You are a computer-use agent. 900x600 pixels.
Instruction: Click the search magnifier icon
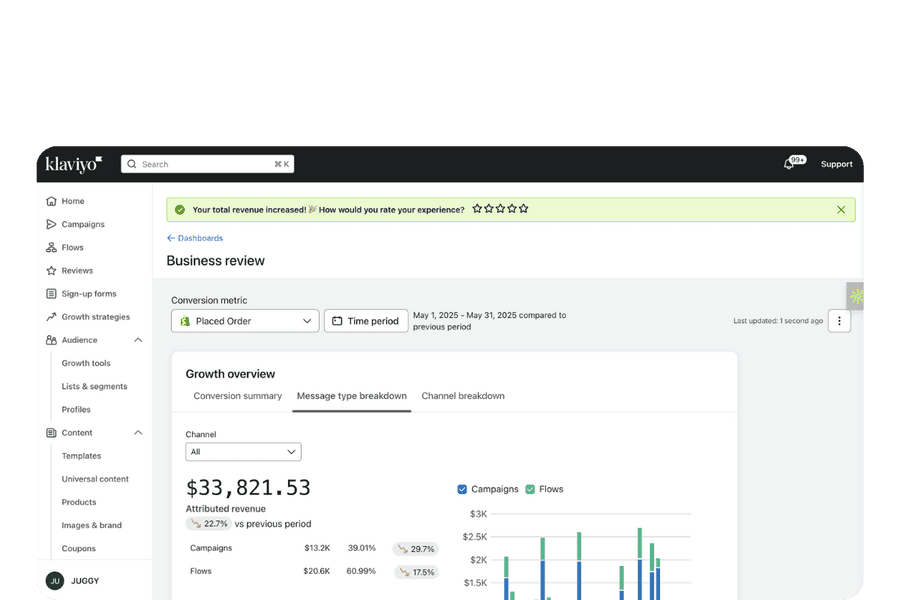(131, 164)
